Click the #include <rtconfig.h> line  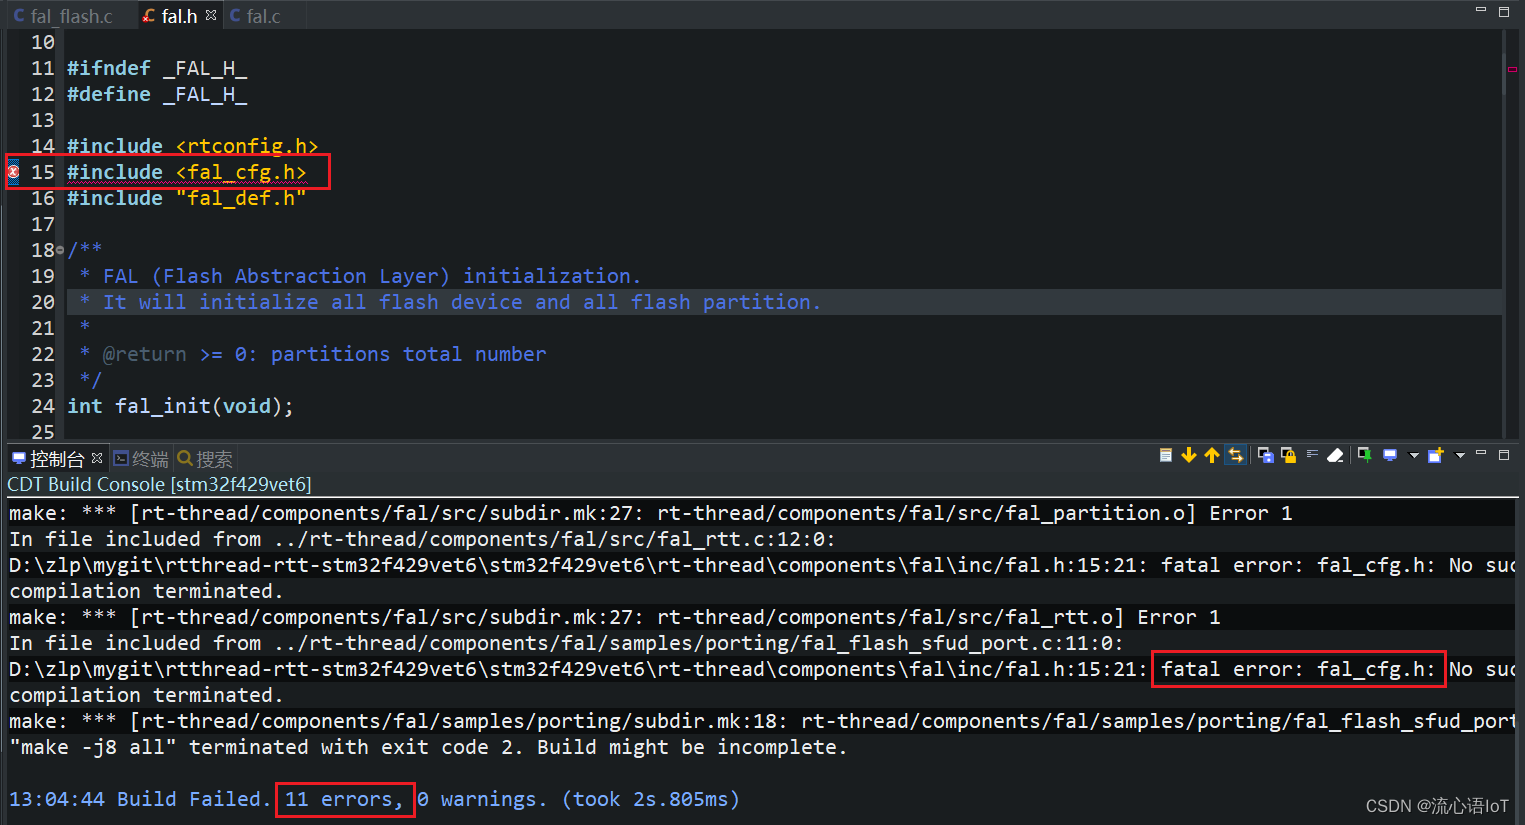192,146
